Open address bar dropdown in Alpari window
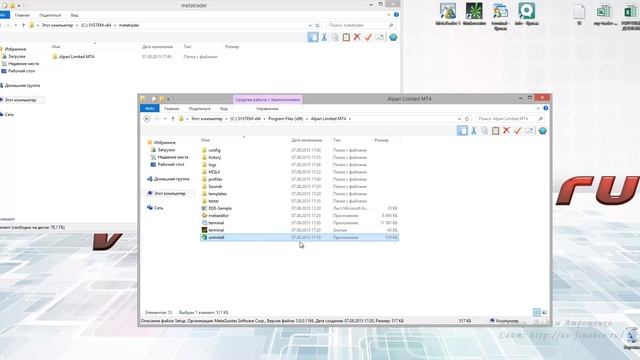This screenshot has width=640, height=360. tap(460, 119)
